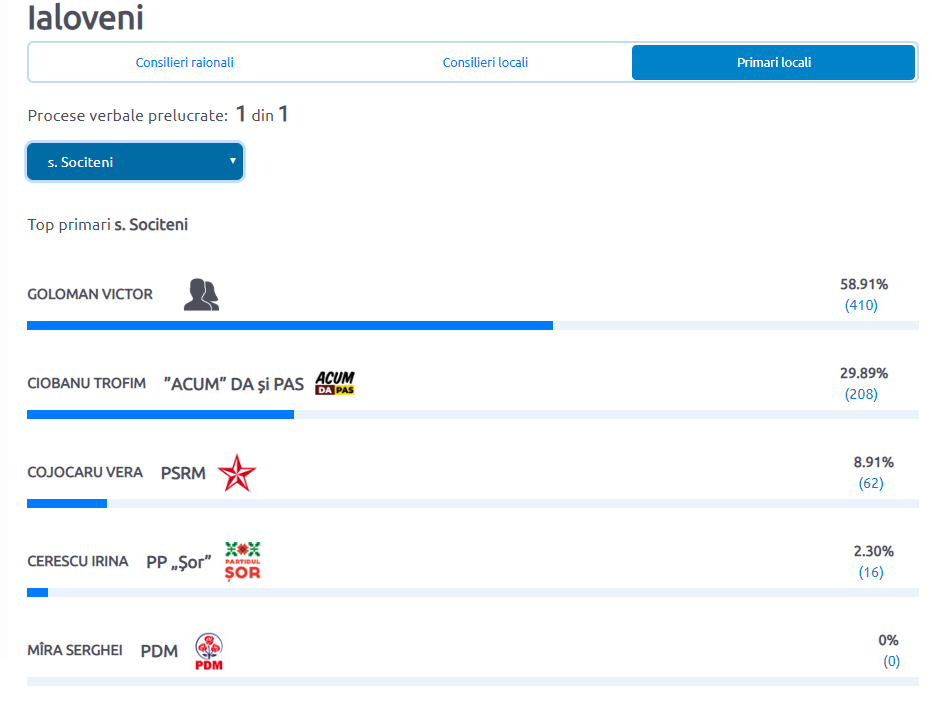Click the Partidul Șor logo
The width and height of the screenshot is (932, 714).
[243, 561]
